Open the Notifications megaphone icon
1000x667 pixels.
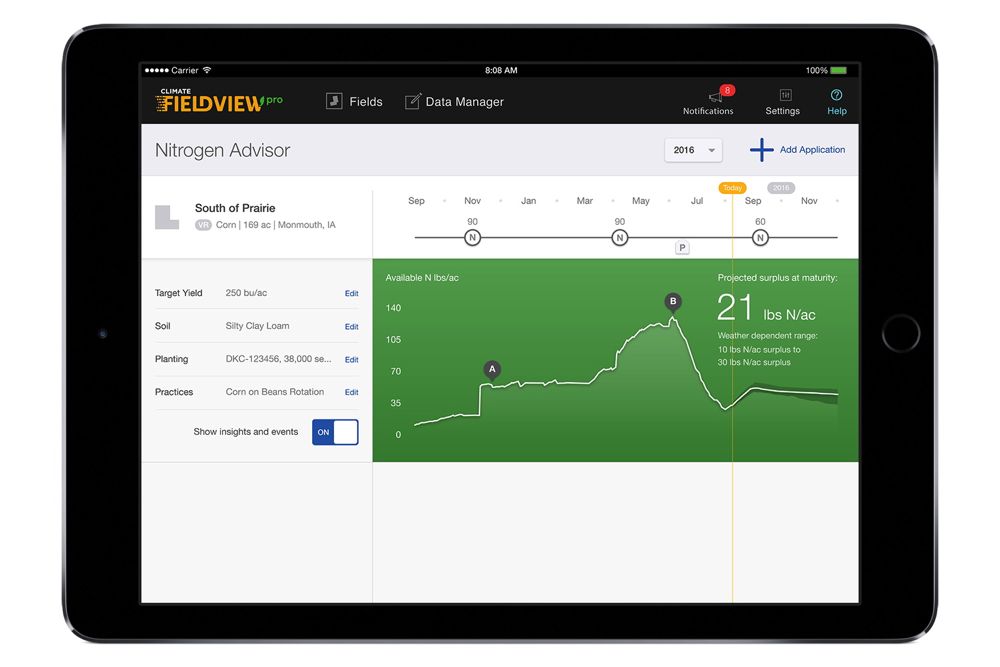715,96
